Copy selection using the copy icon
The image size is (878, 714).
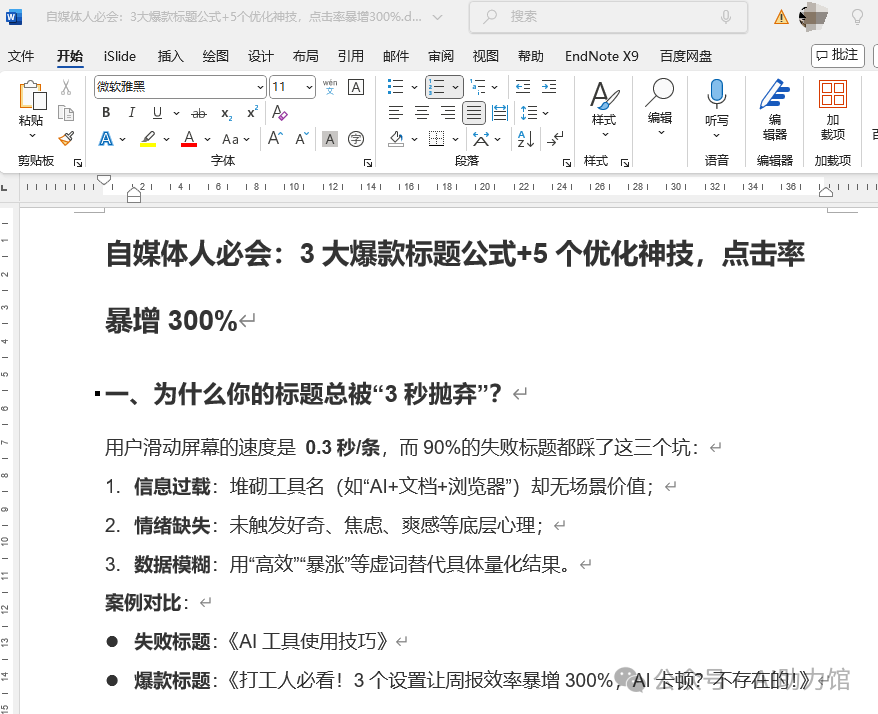point(67,113)
